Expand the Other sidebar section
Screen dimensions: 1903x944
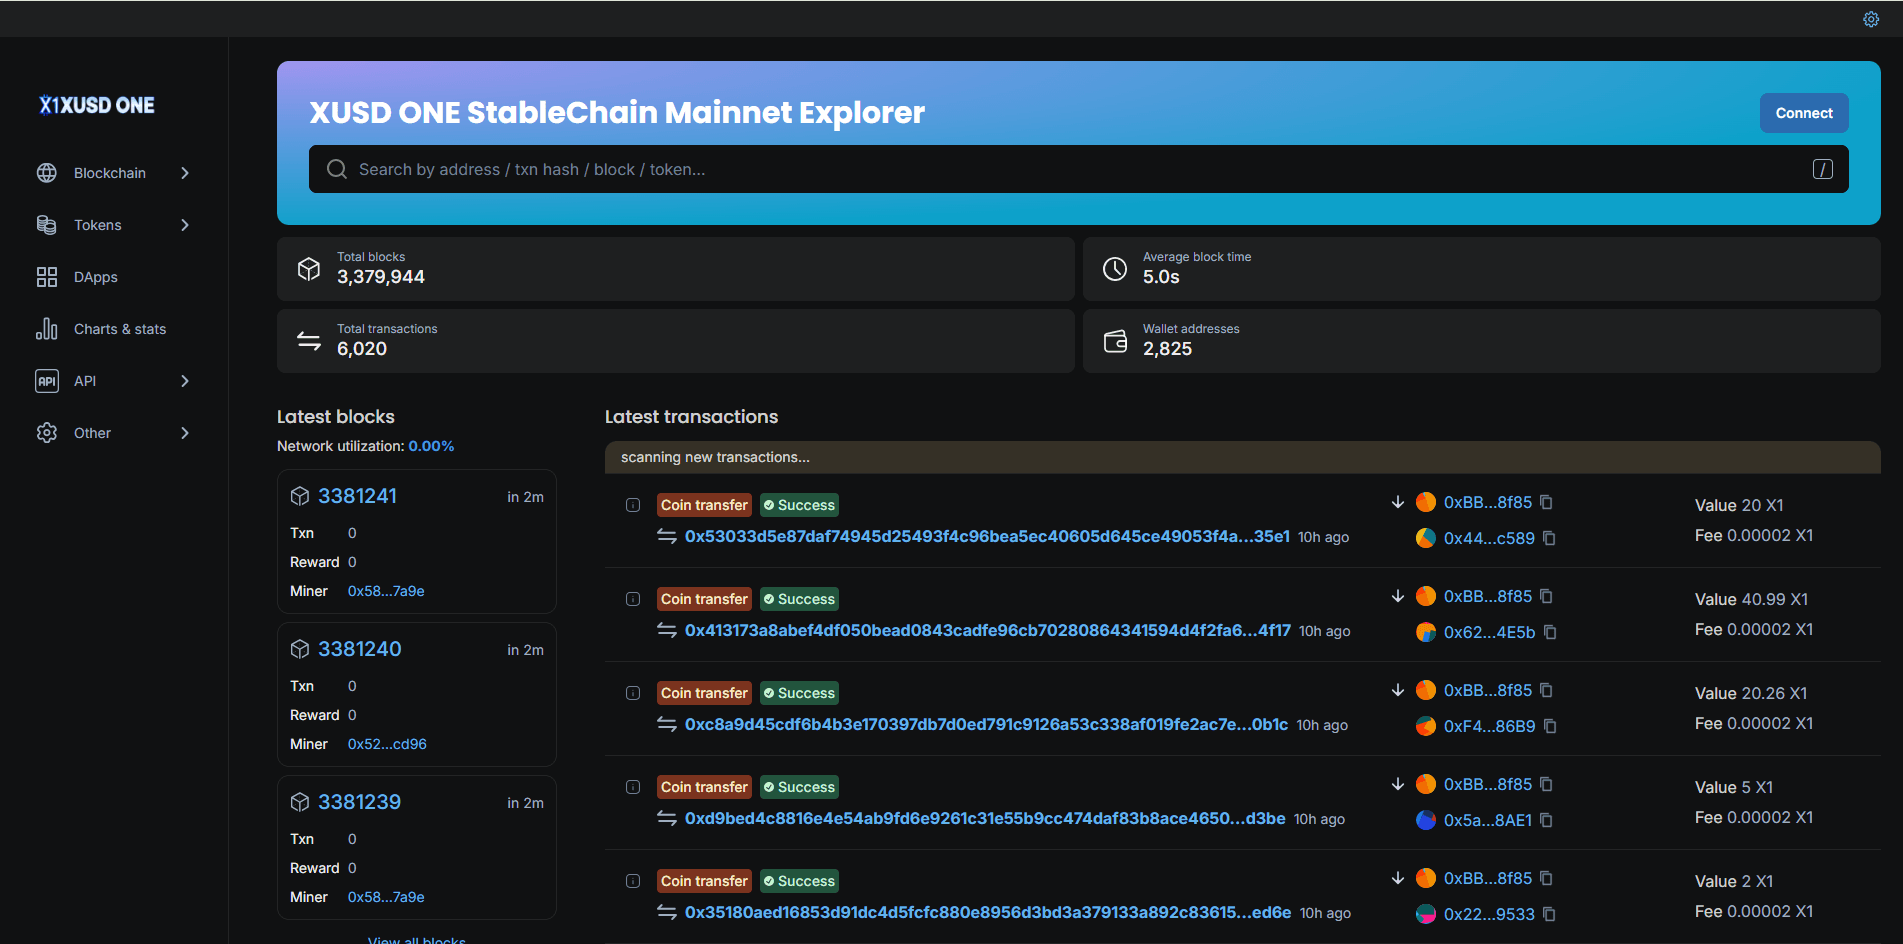point(92,432)
